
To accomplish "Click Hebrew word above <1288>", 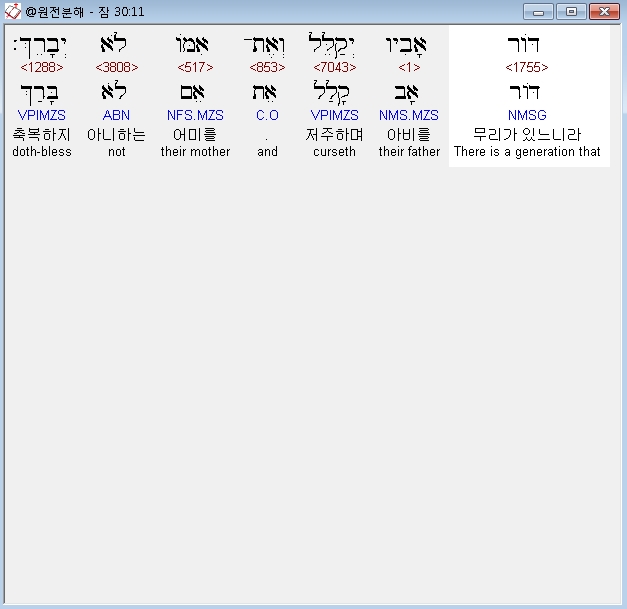I will tap(40, 47).
